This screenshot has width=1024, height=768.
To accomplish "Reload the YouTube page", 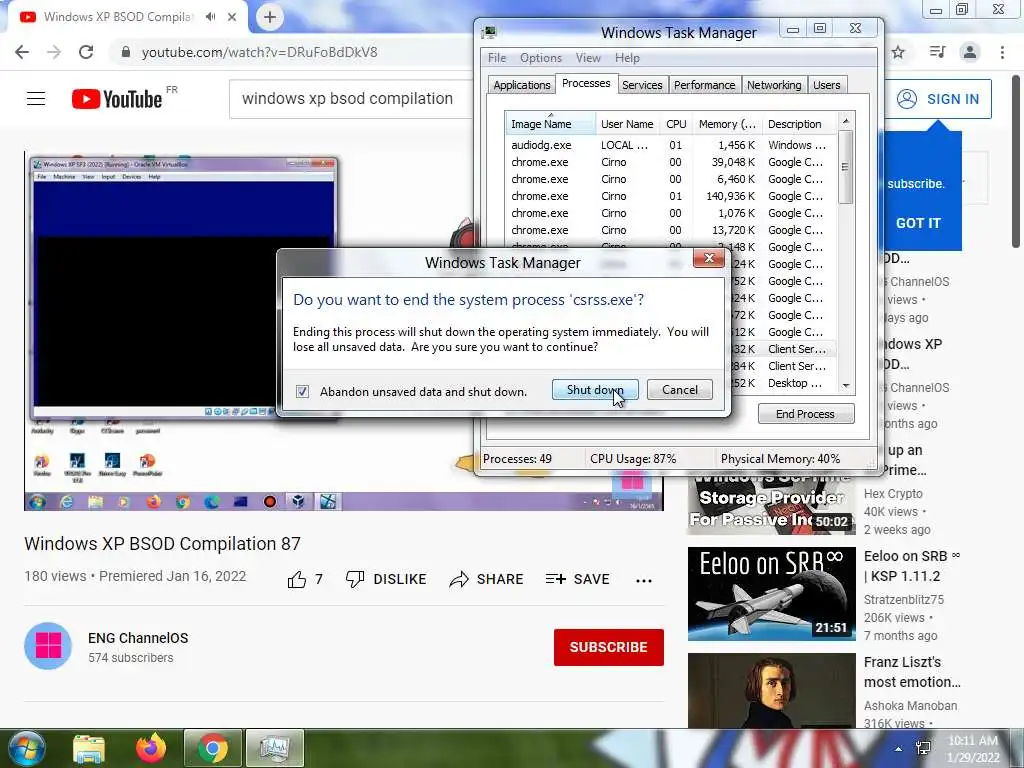I will [86, 52].
